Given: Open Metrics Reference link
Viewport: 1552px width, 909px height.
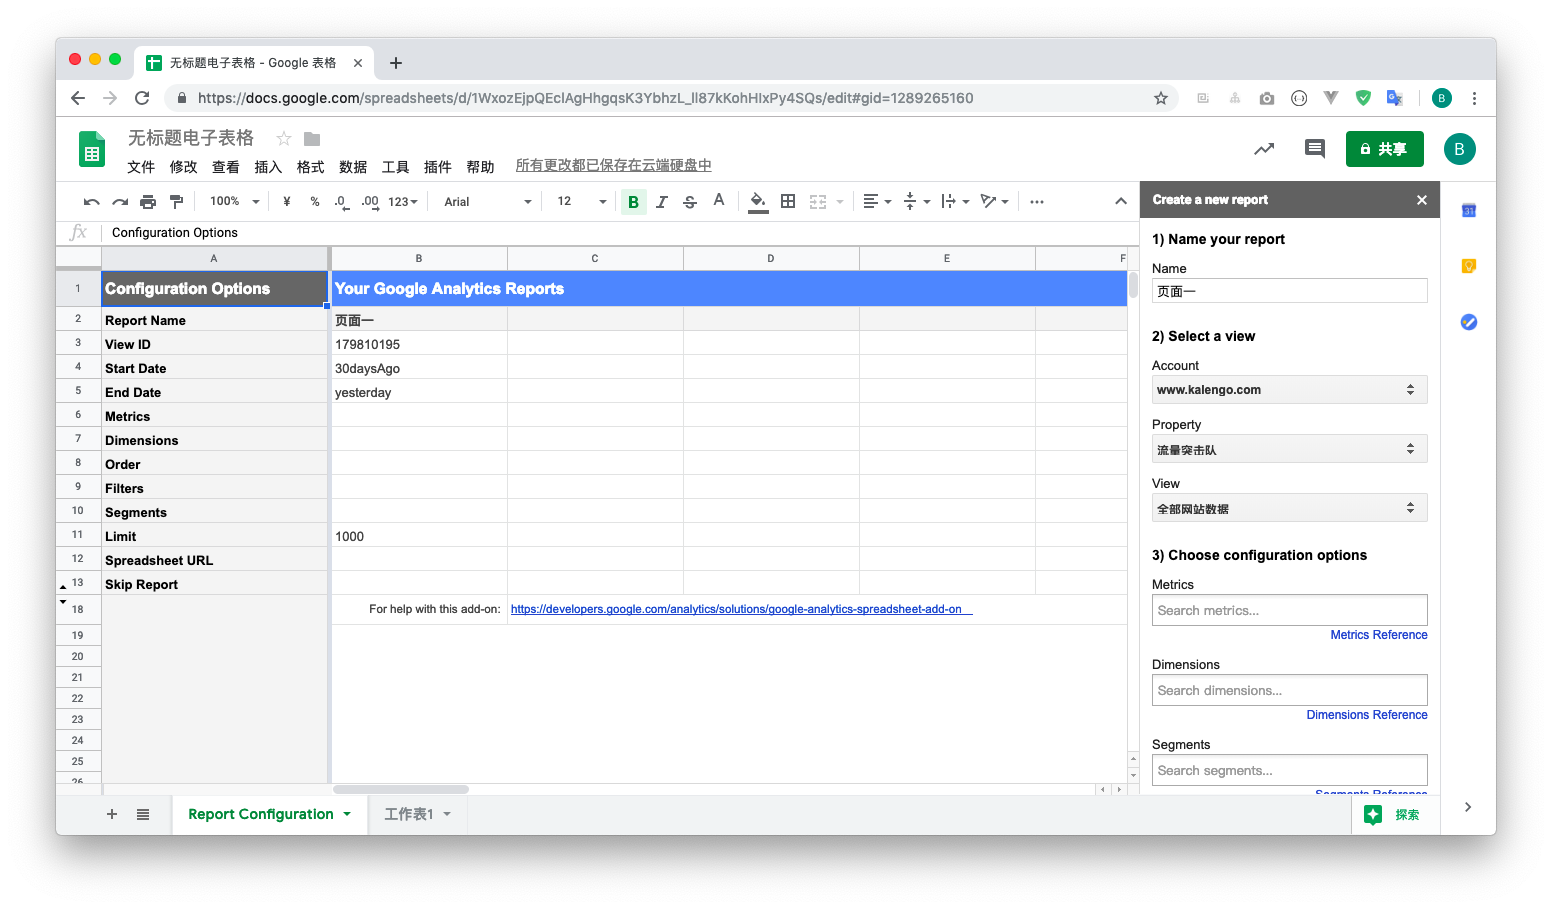Looking at the screenshot, I should [1378, 635].
